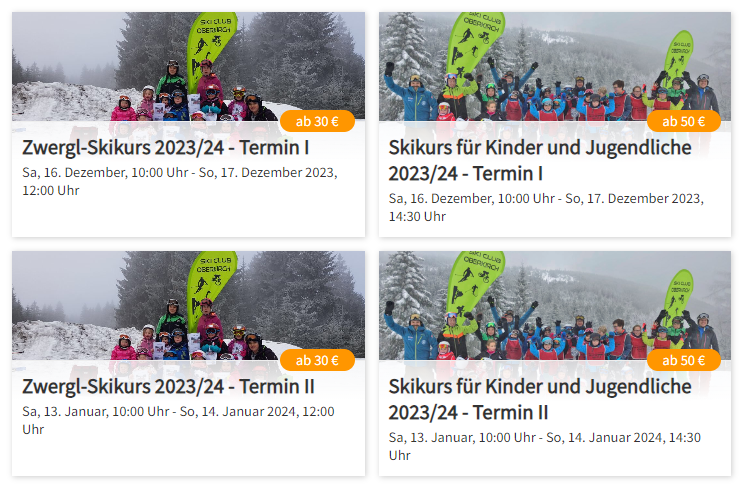Click the Kinder und Jugendliche Termin I group photo
This screenshot has width=743, height=488.
(555, 66)
